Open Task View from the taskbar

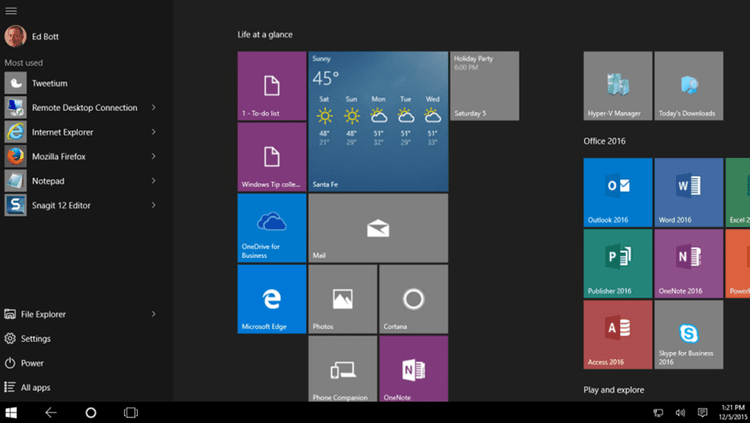pos(131,412)
